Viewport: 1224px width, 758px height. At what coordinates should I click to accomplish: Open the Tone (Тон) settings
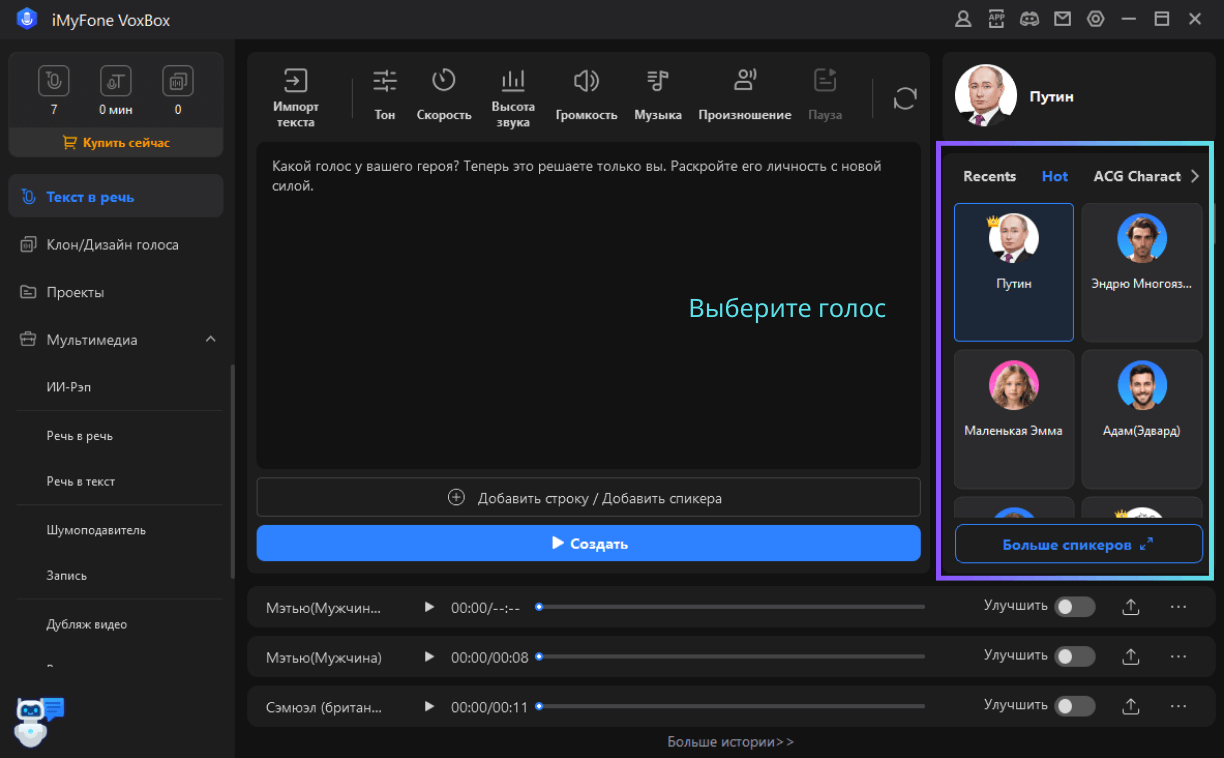coord(385,95)
